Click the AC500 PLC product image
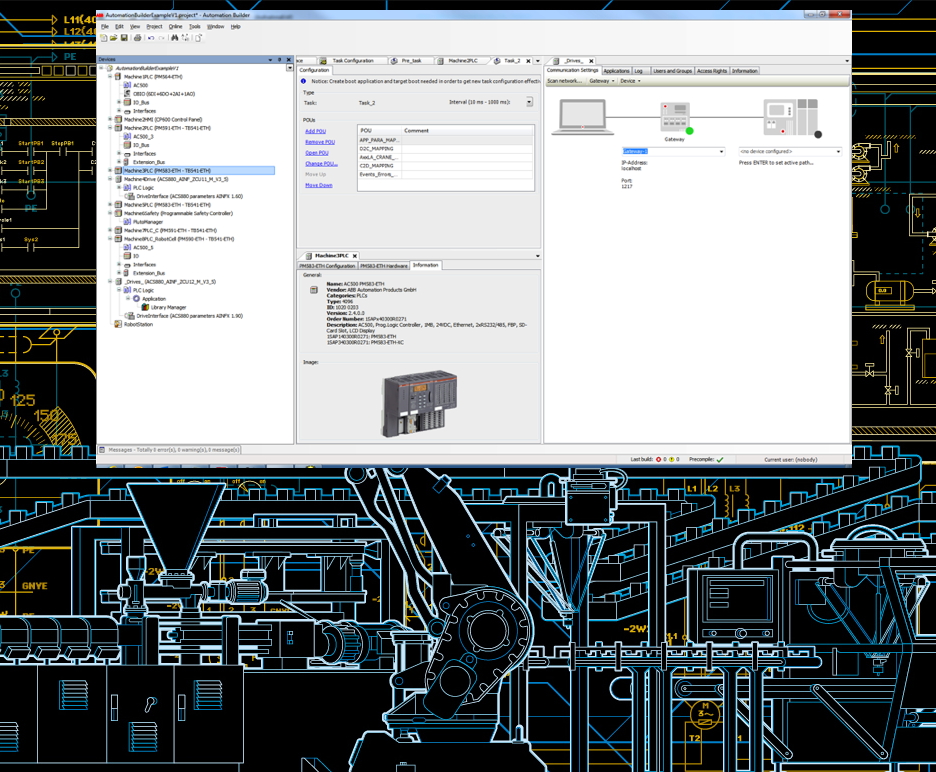 pyautogui.click(x=420, y=404)
